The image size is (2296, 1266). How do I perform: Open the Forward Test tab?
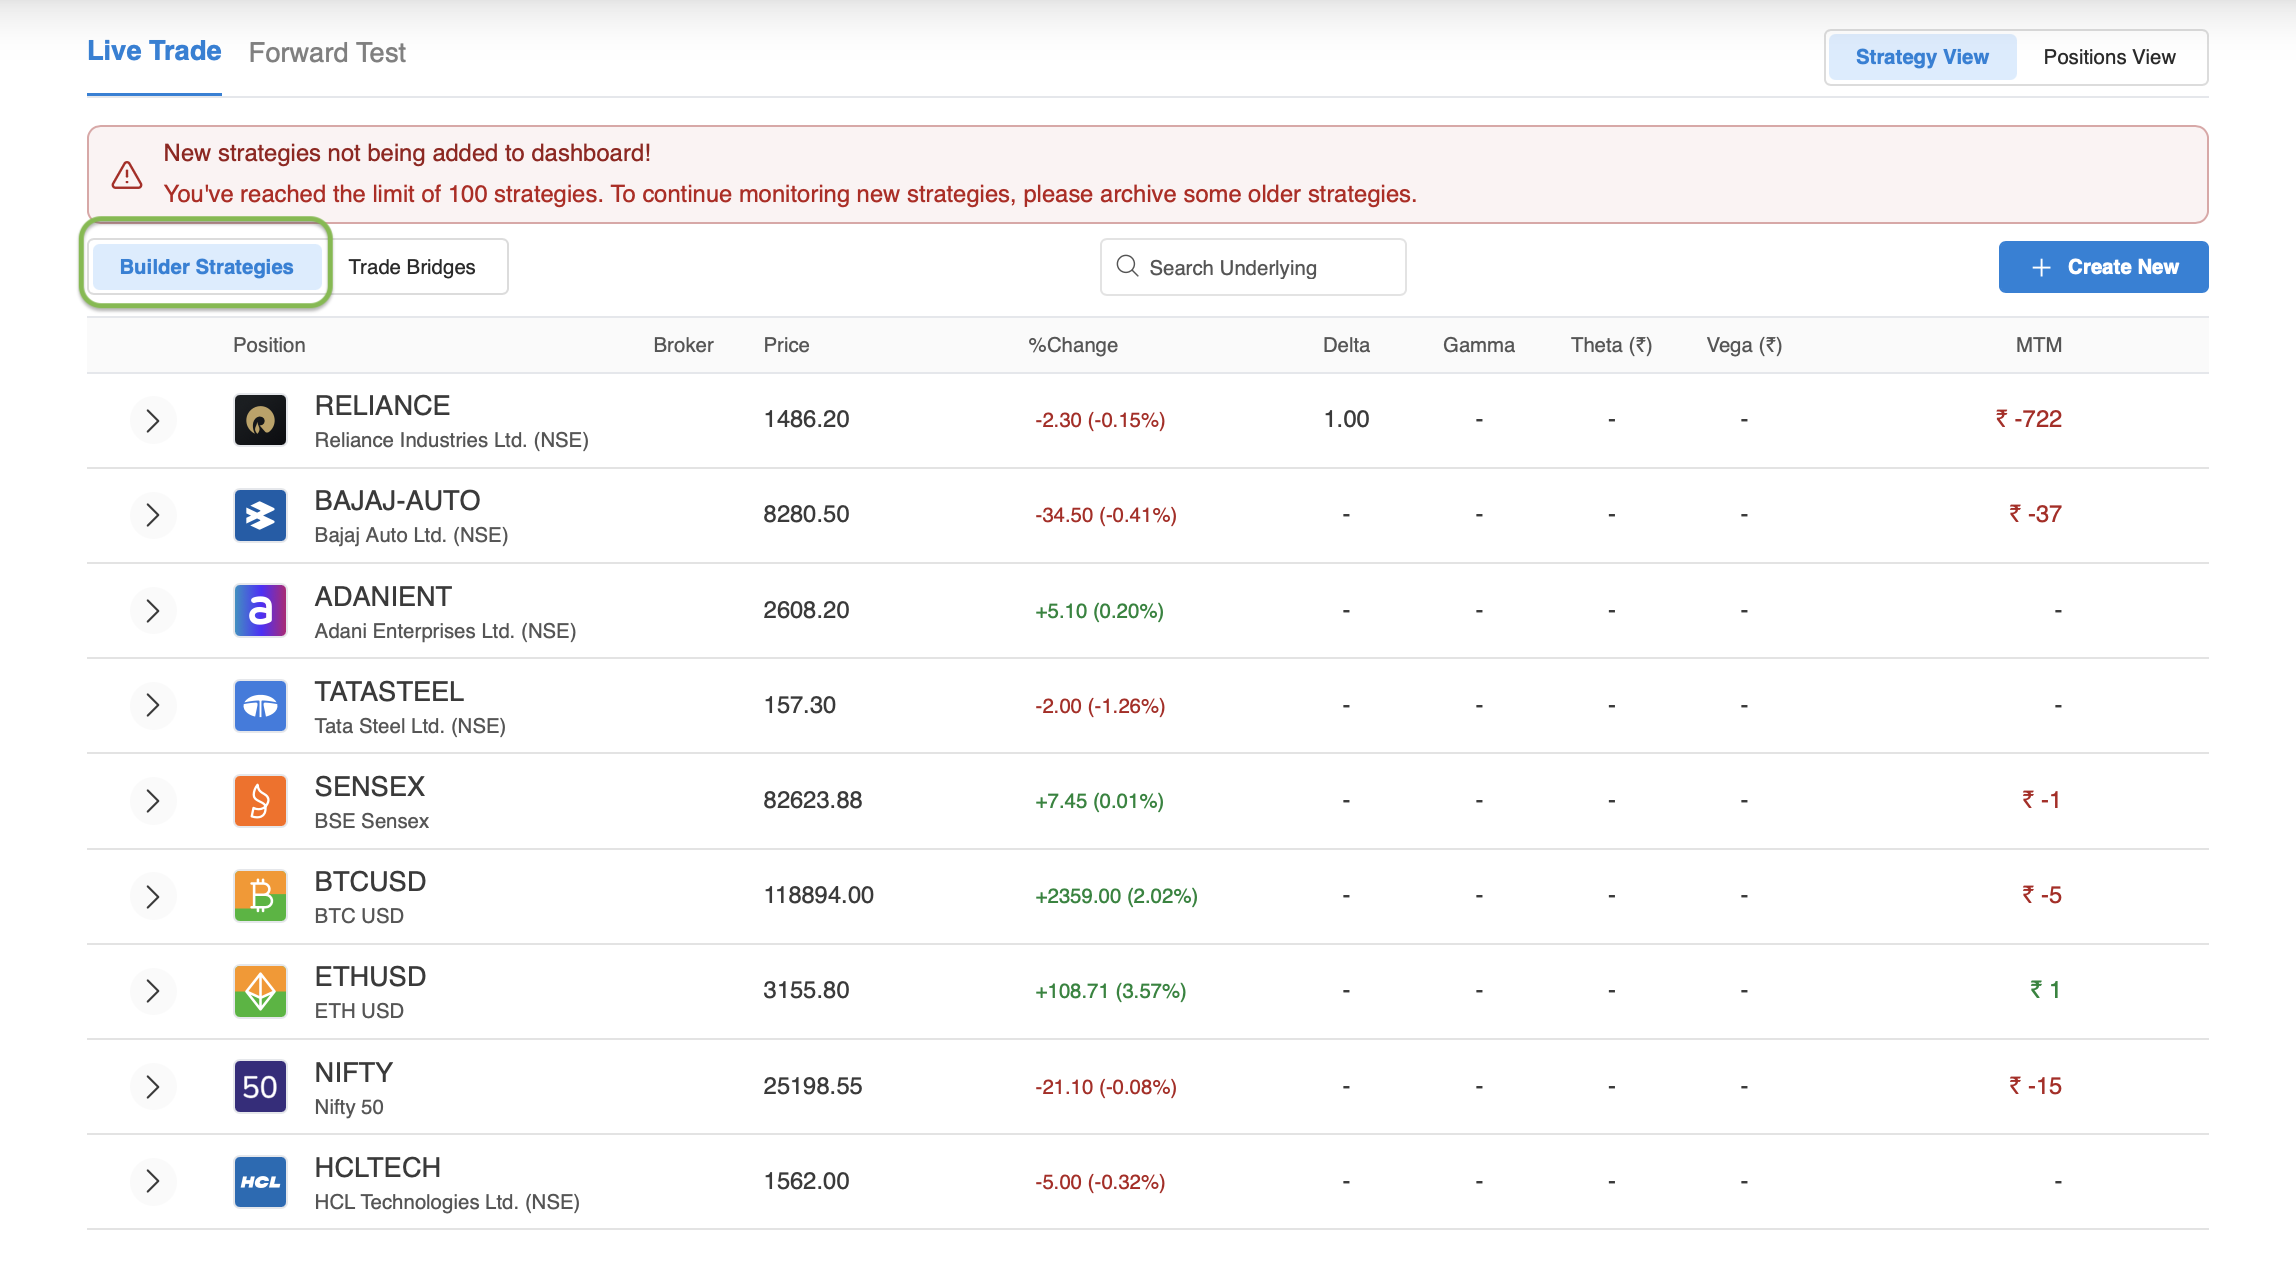pyautogui.click(x=327, y=53)
